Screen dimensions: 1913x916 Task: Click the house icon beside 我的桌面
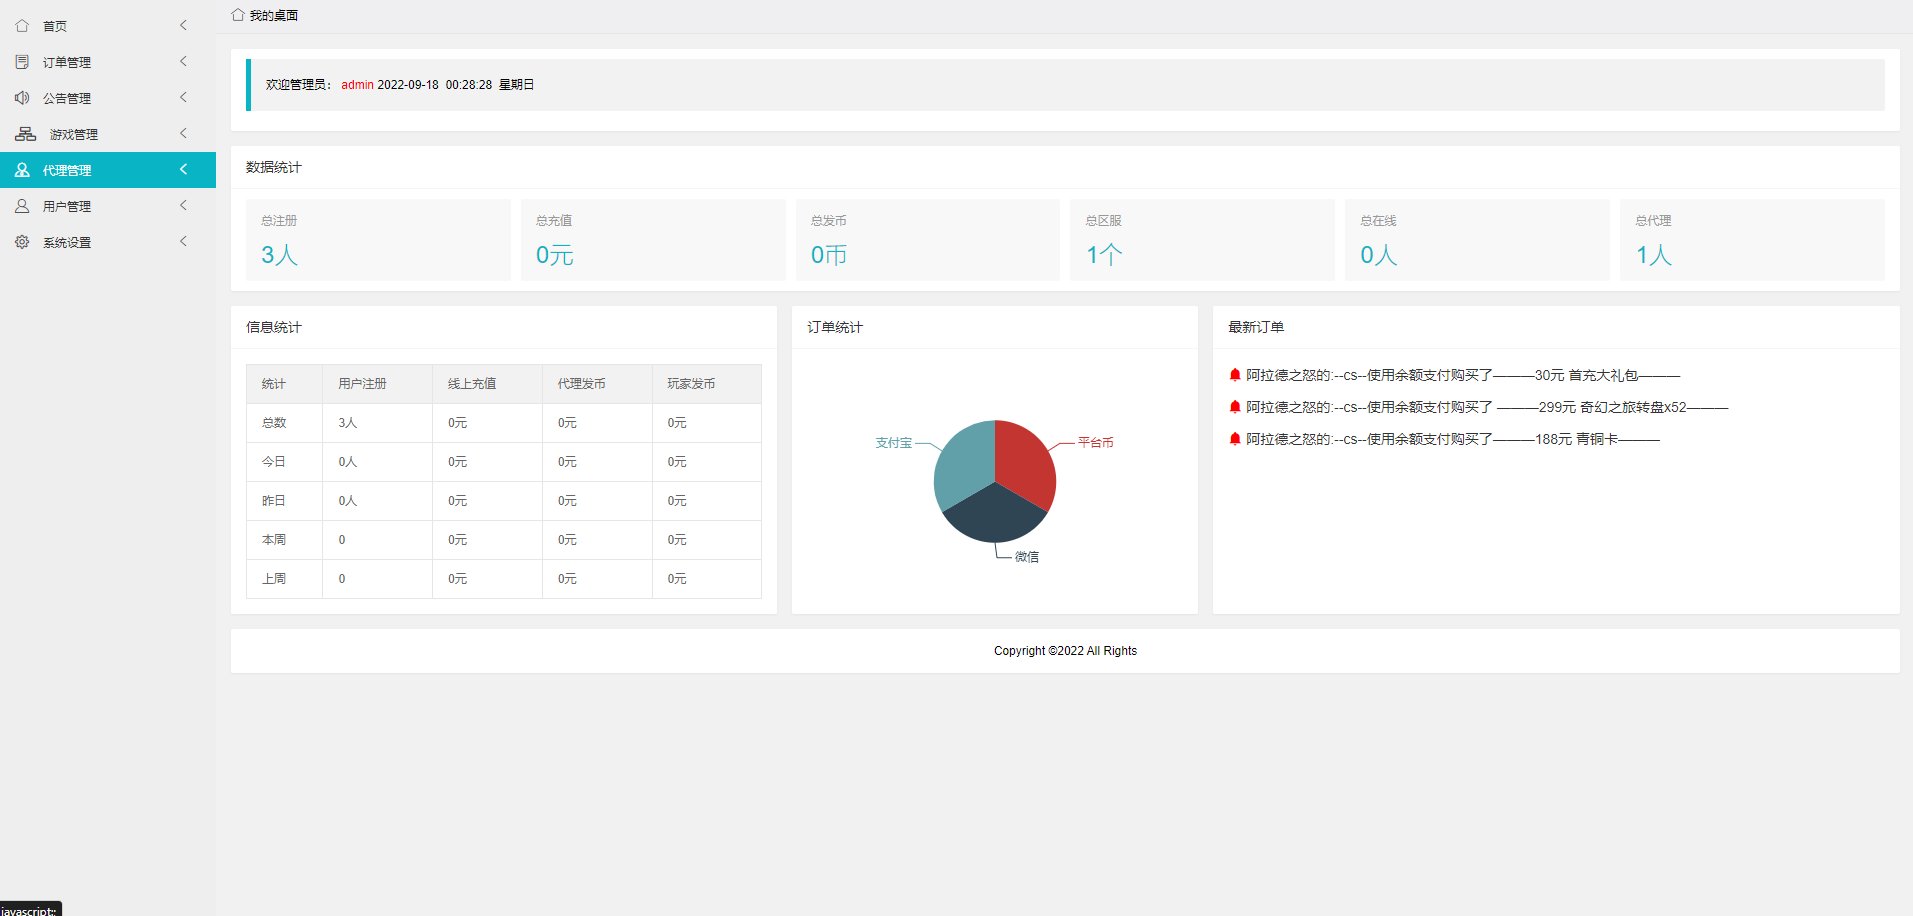coord(238,15)
